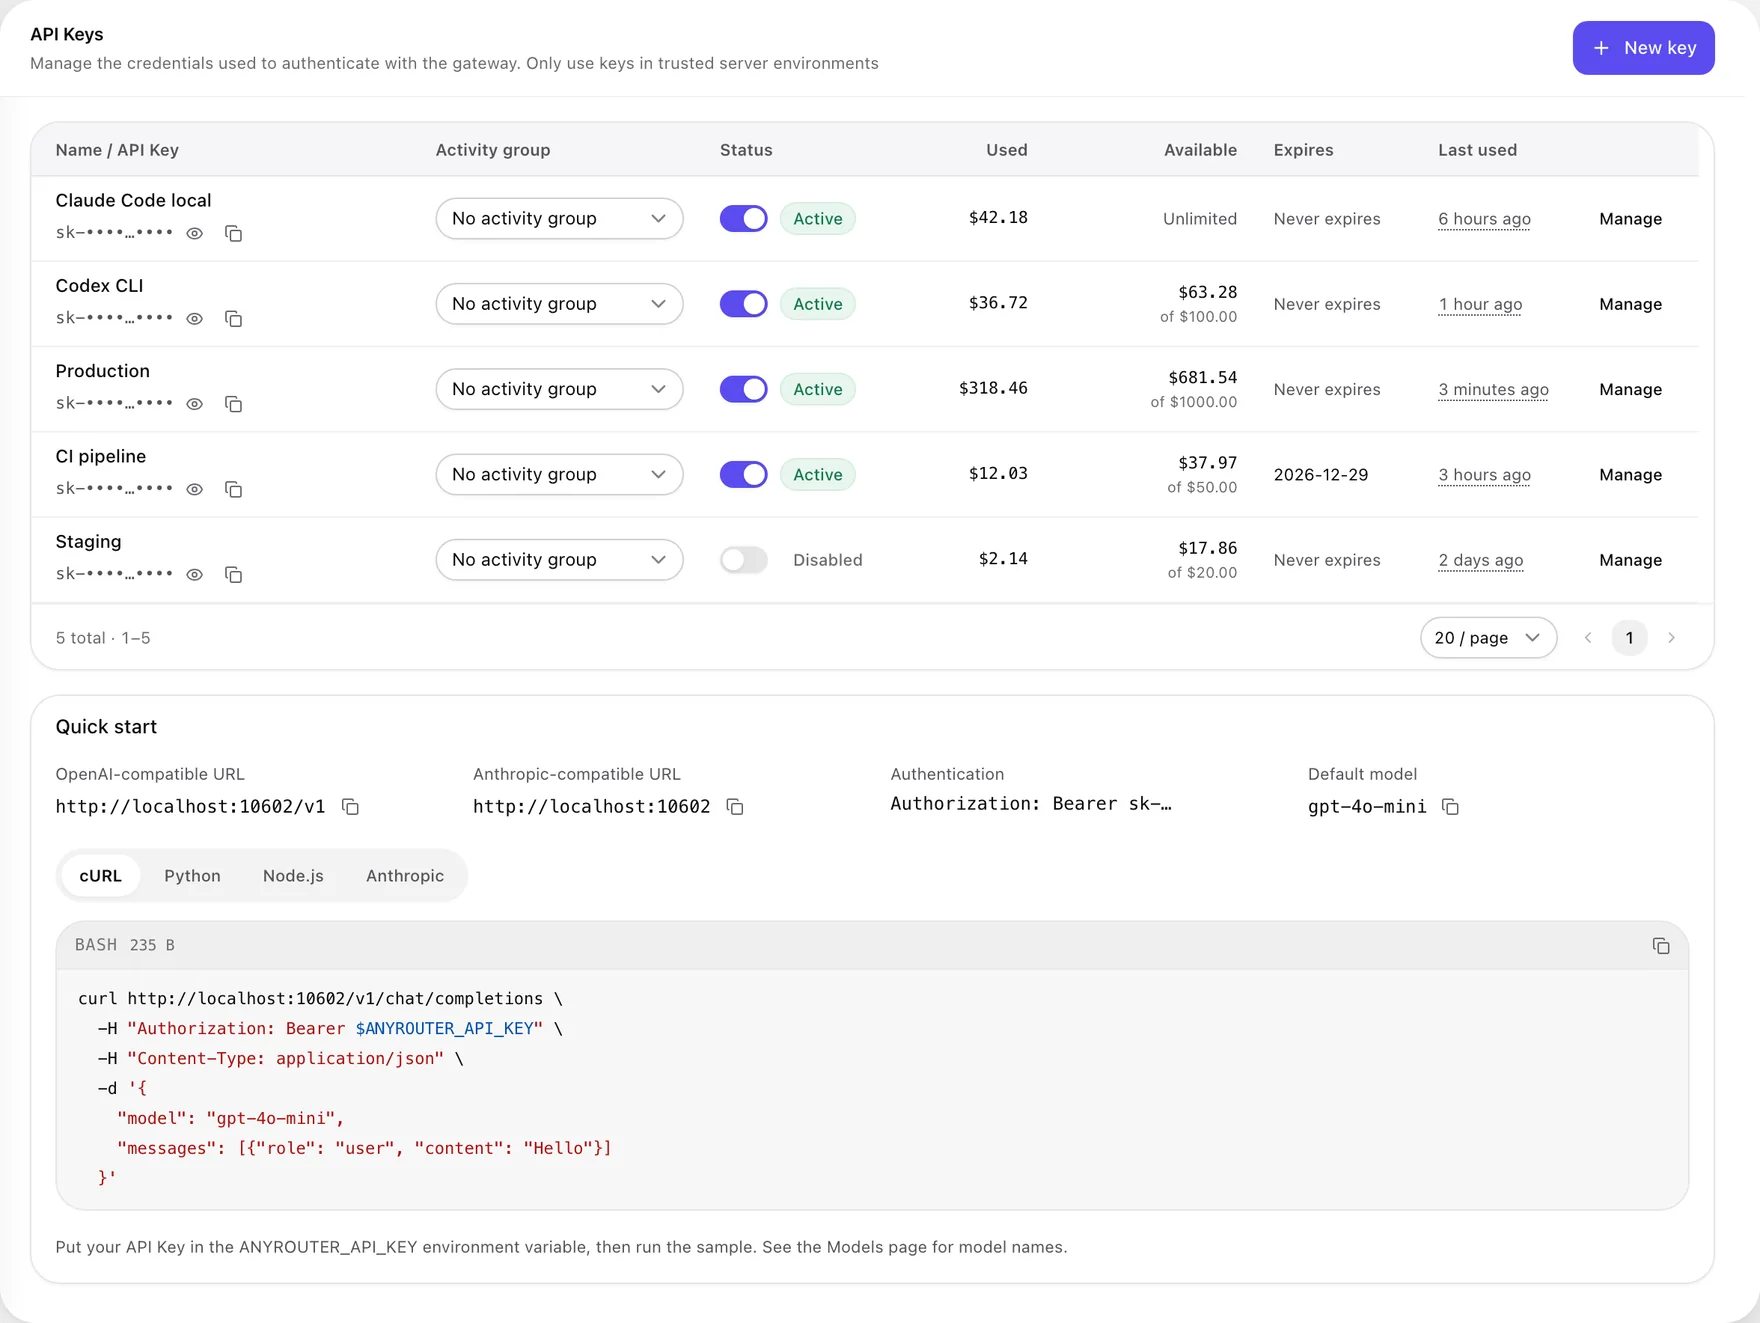Viewport: 1760px width, 1323px height.
Task: Copy the BASH code snippet
Action: point(1661,946)
